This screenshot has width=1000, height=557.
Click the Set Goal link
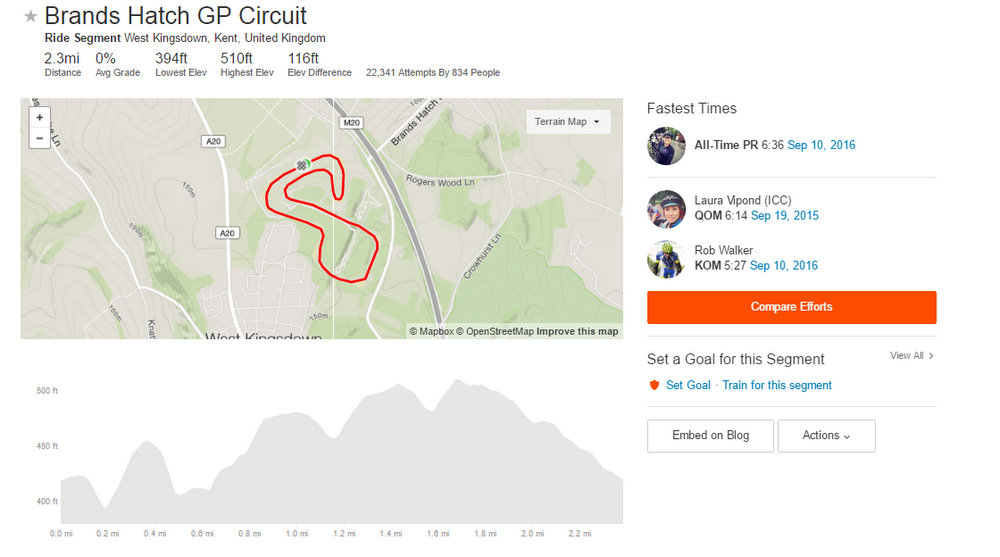tap(688, 385)
